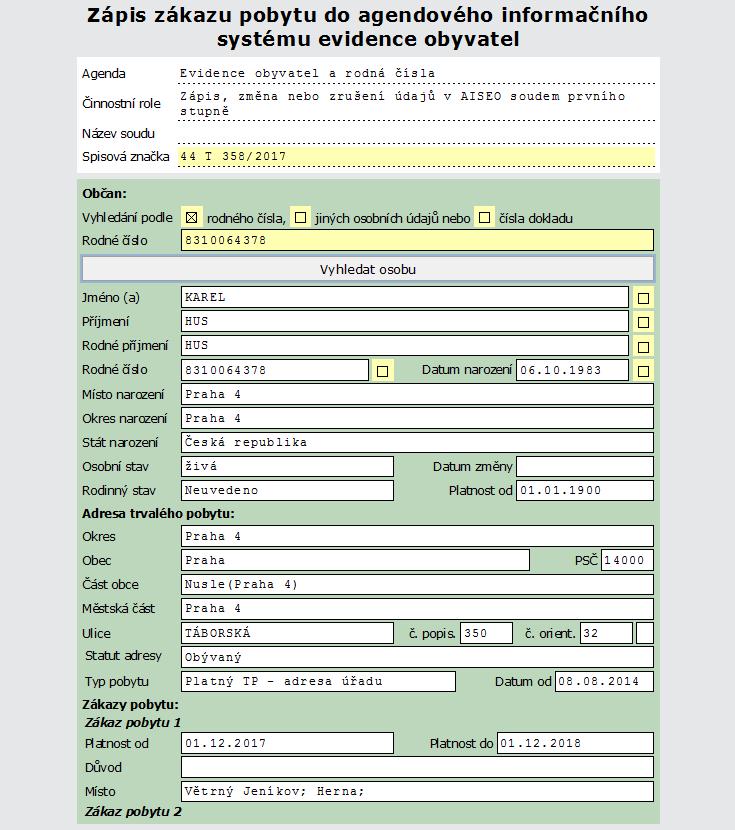Click the empty Důvod field

tap(417, 767)
